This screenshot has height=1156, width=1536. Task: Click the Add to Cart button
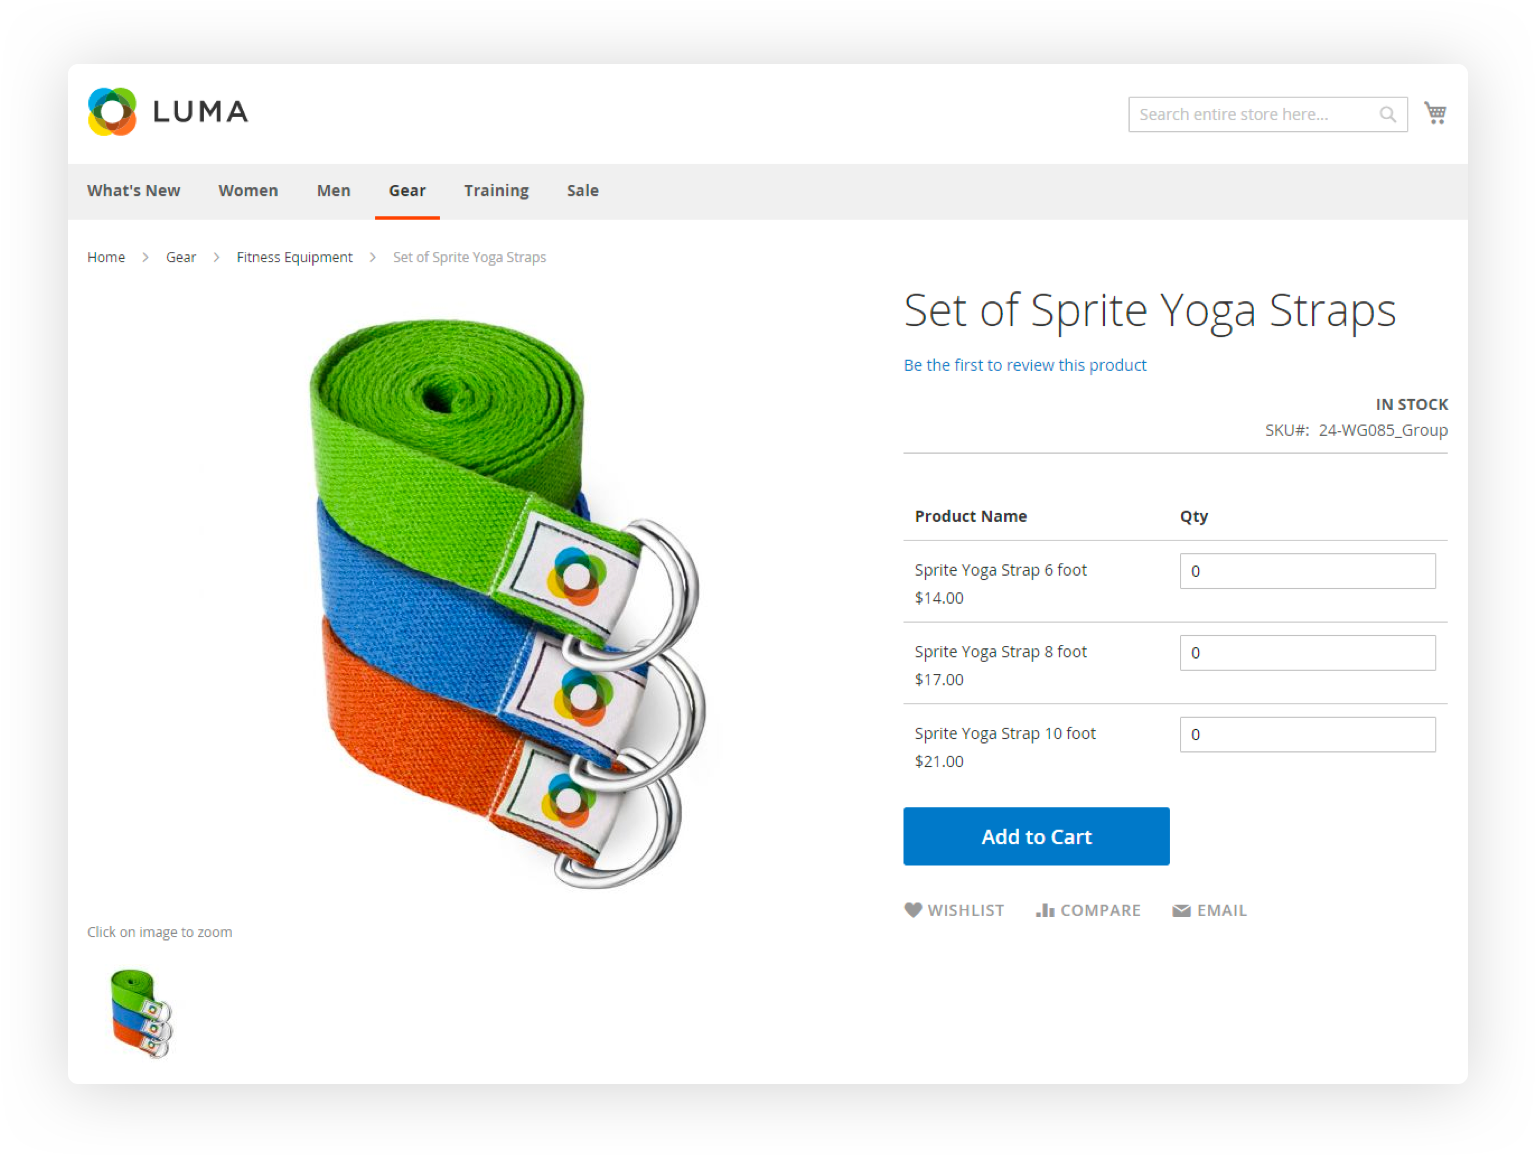pos(1036,836)
